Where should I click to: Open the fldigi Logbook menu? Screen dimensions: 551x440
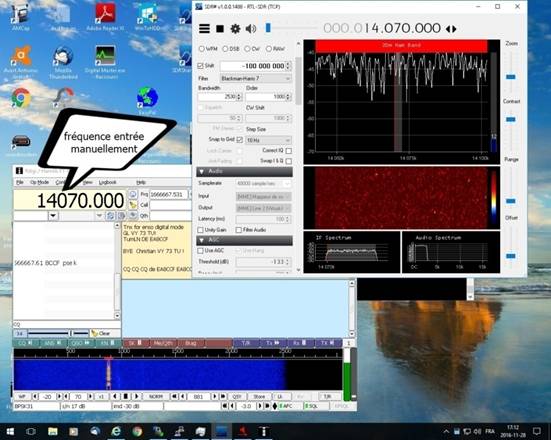click(x=108, y=182)
